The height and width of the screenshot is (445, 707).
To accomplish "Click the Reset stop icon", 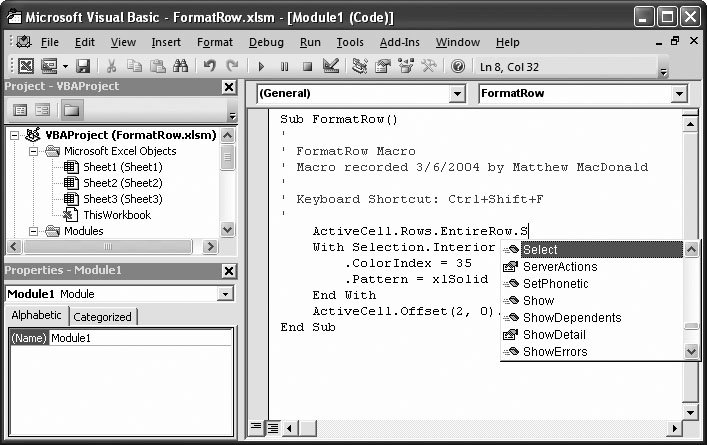I will pyautogui.click(x=307, y=66).
